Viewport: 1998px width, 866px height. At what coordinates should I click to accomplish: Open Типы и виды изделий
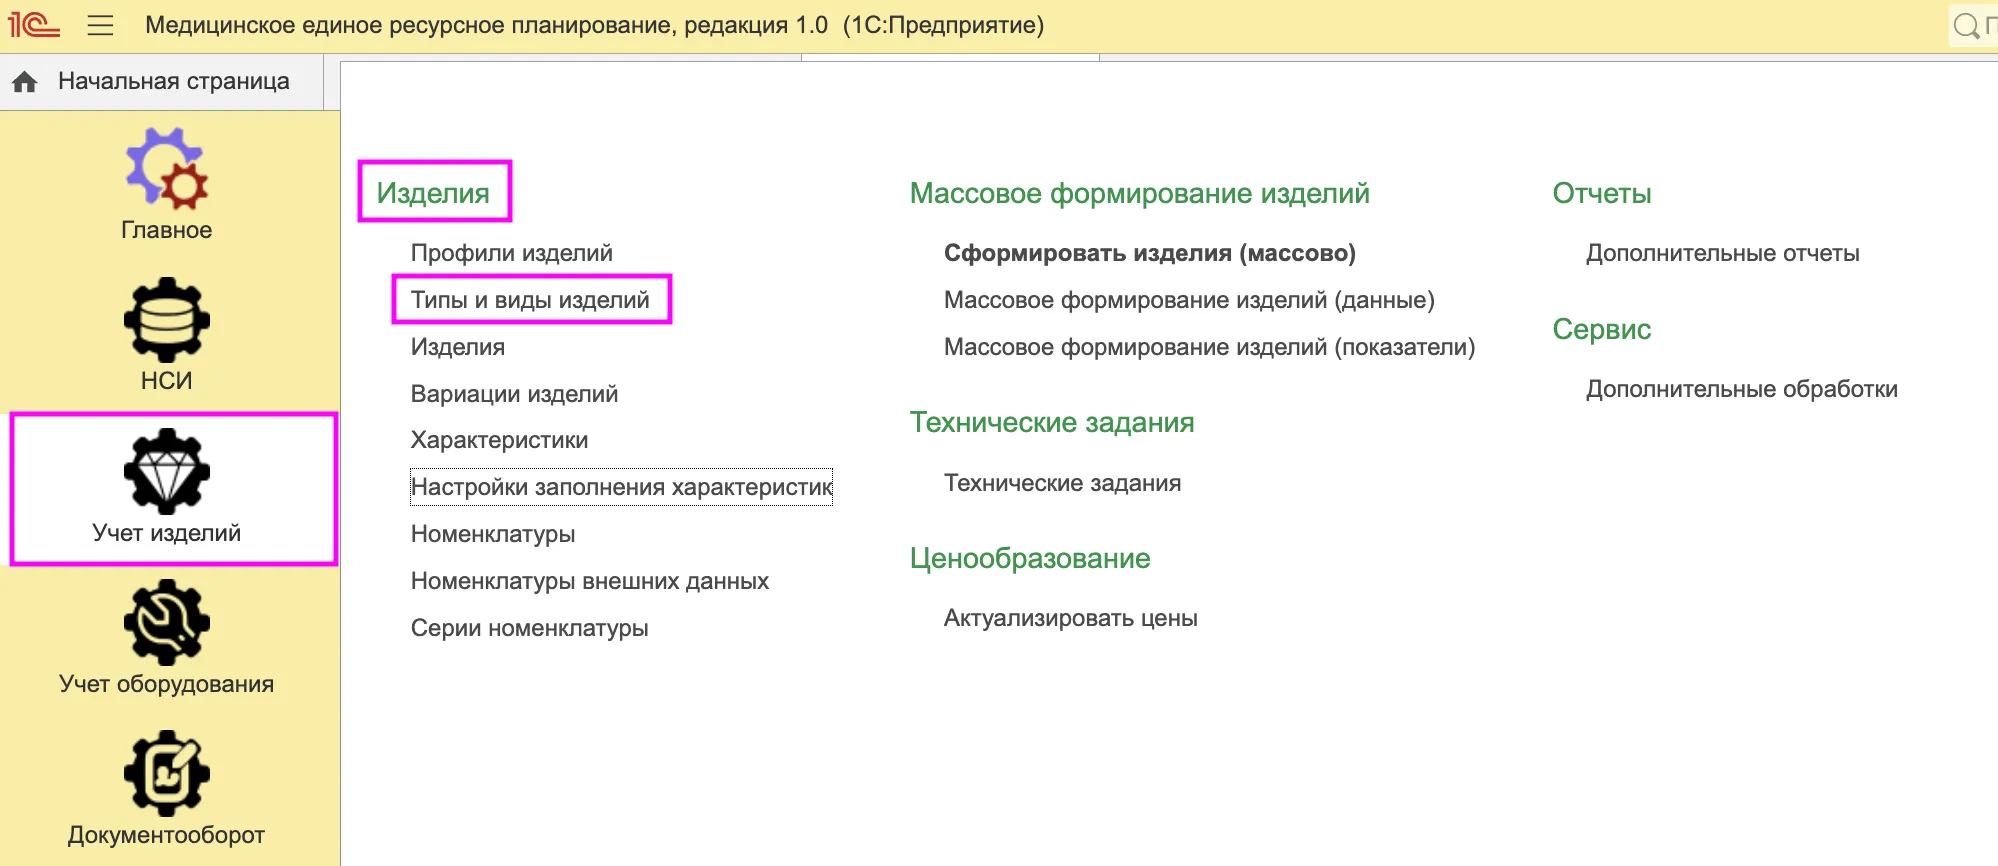pos(530,300)
